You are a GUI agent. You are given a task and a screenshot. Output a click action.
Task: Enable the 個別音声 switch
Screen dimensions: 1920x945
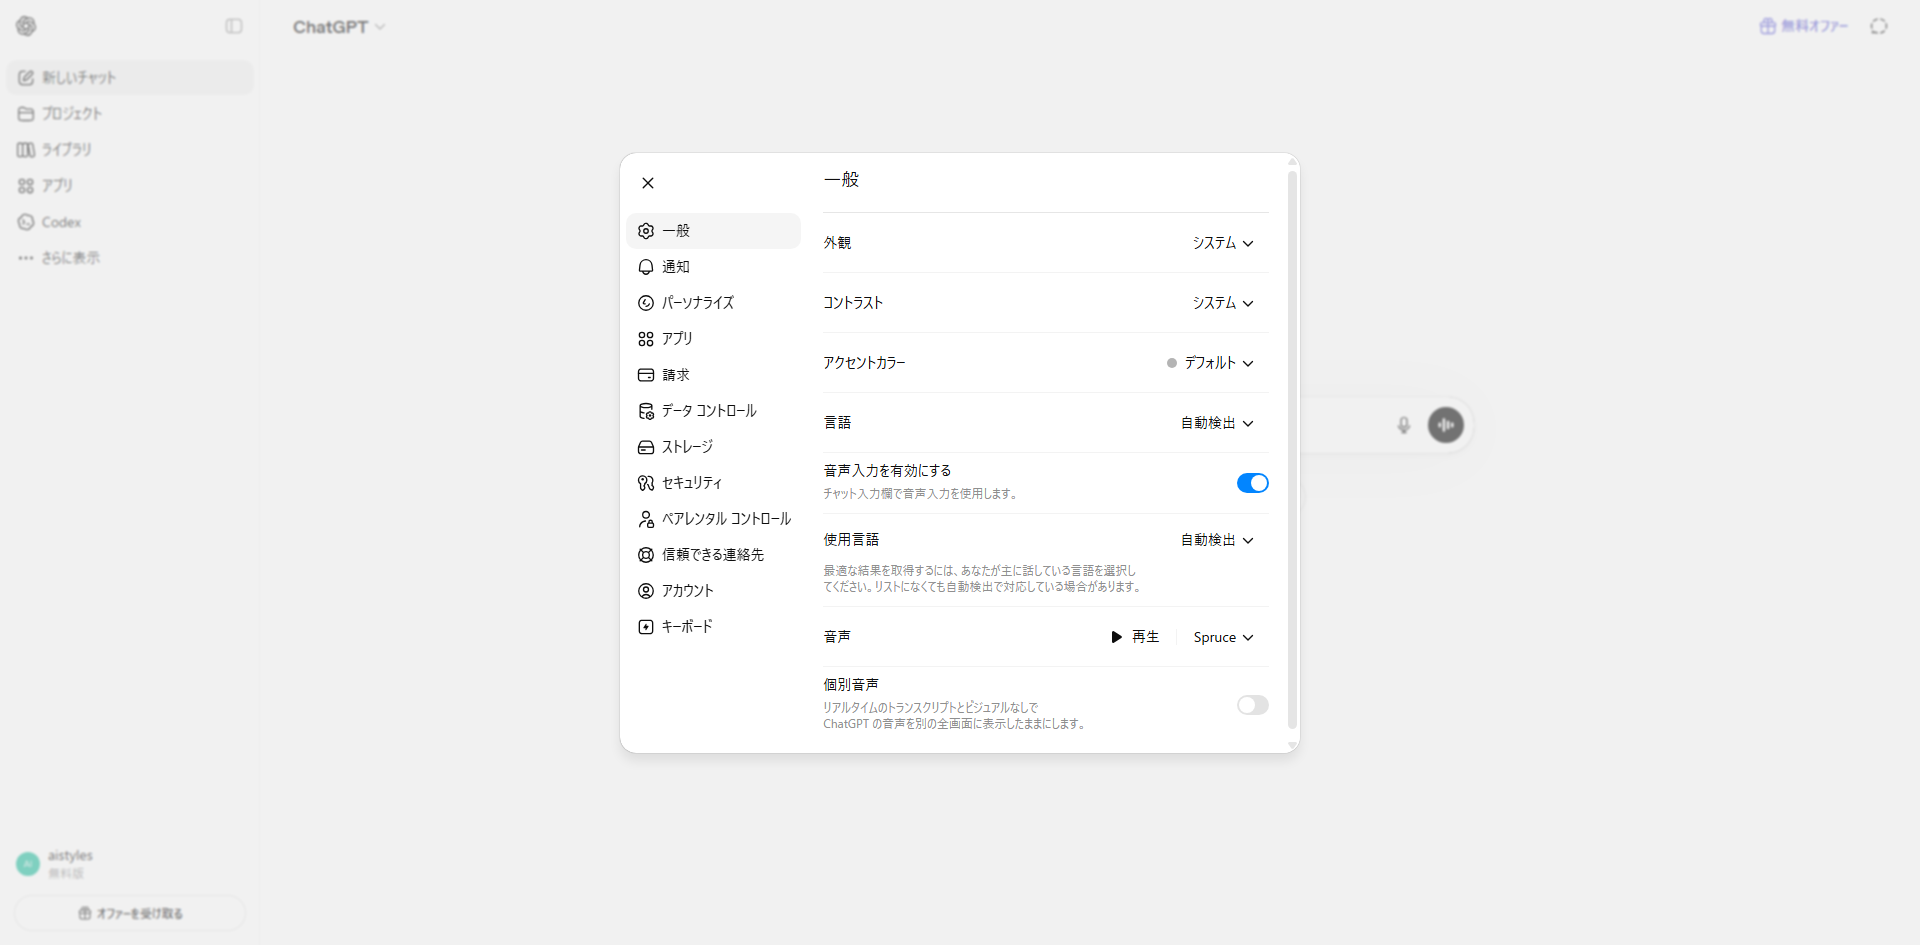pos(1253,705)
